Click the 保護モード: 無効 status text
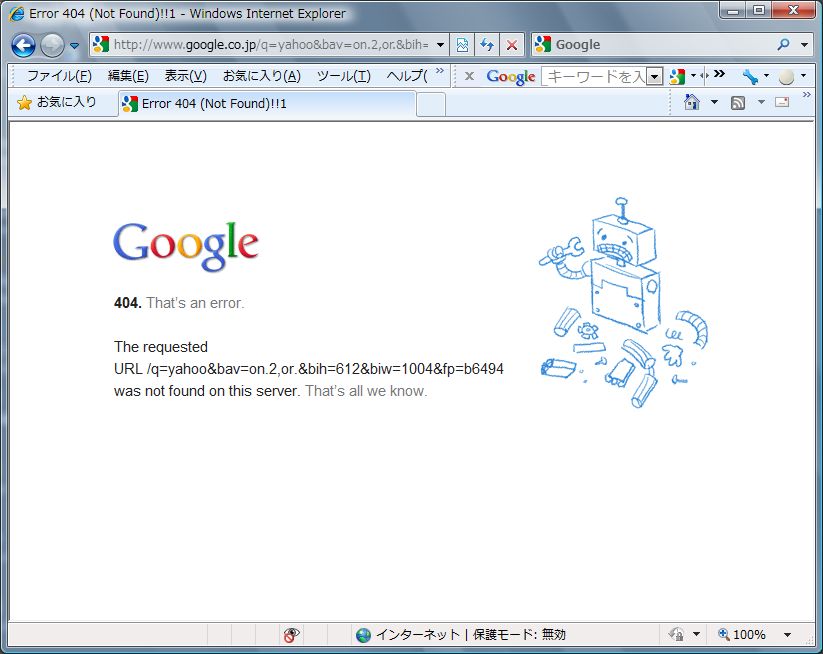 pos(519,635)
